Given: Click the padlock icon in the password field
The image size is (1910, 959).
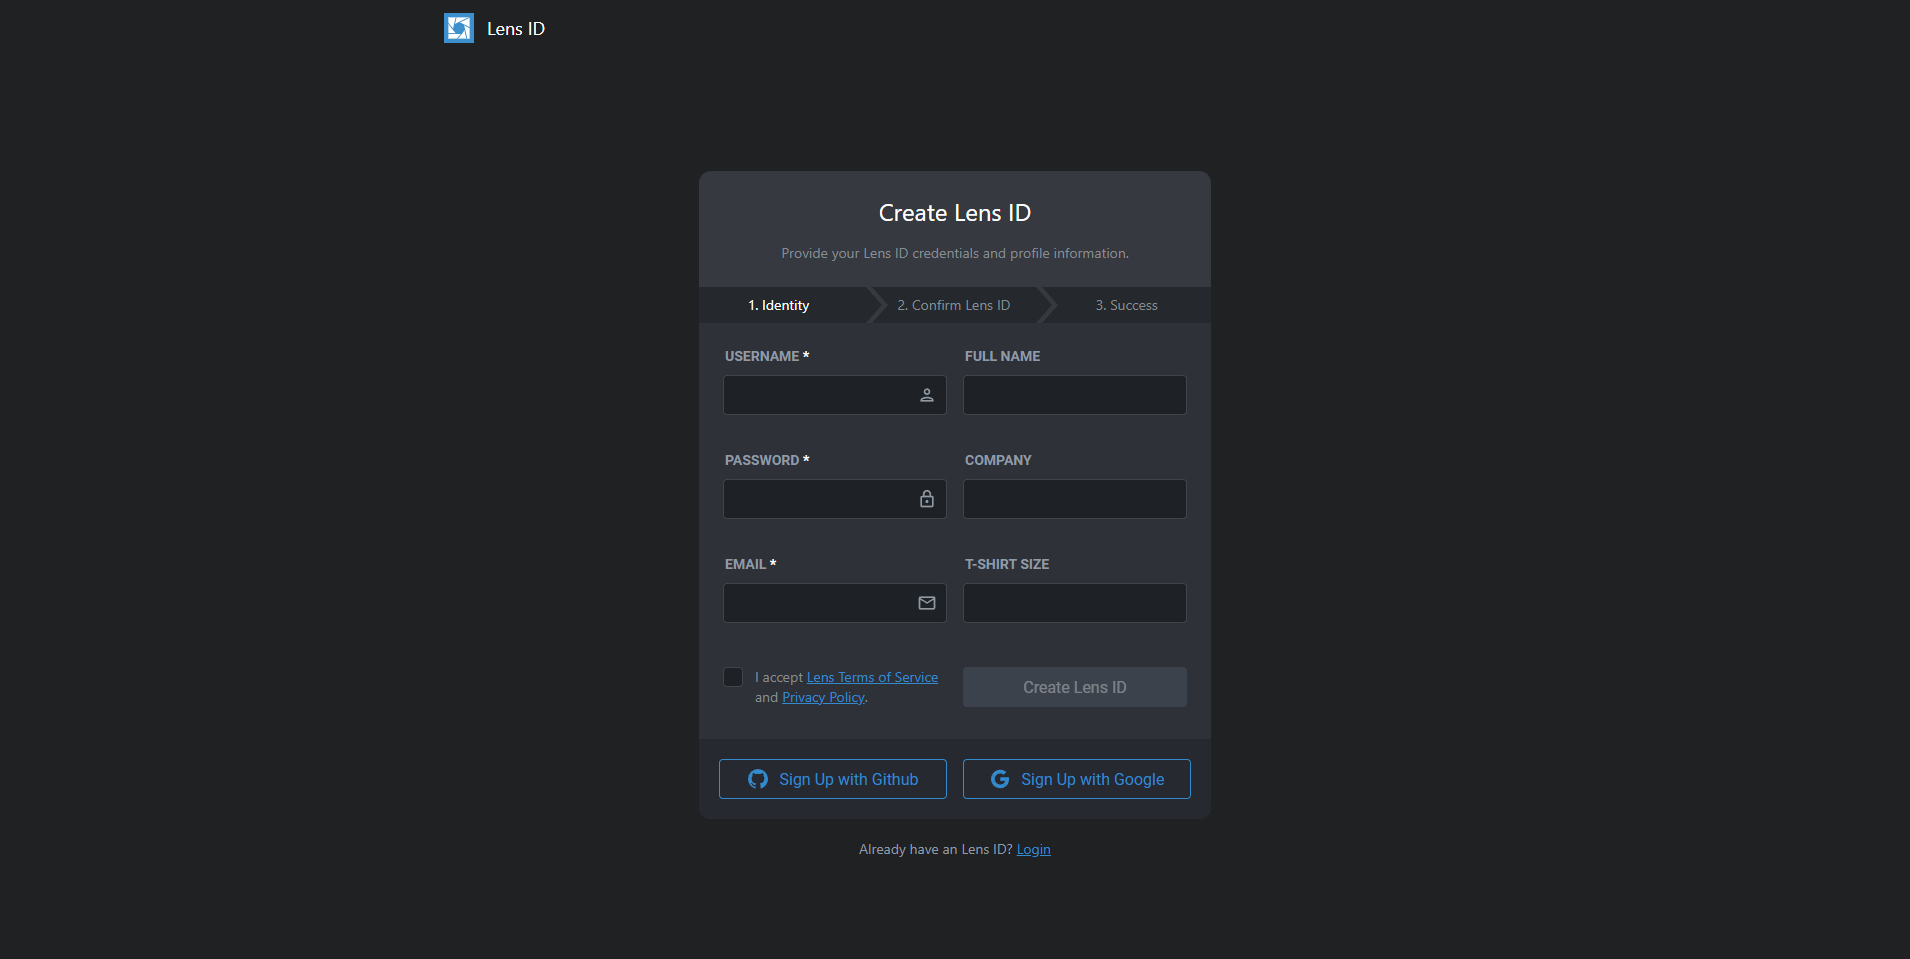Looking at the screenshot, I should 926,499.
